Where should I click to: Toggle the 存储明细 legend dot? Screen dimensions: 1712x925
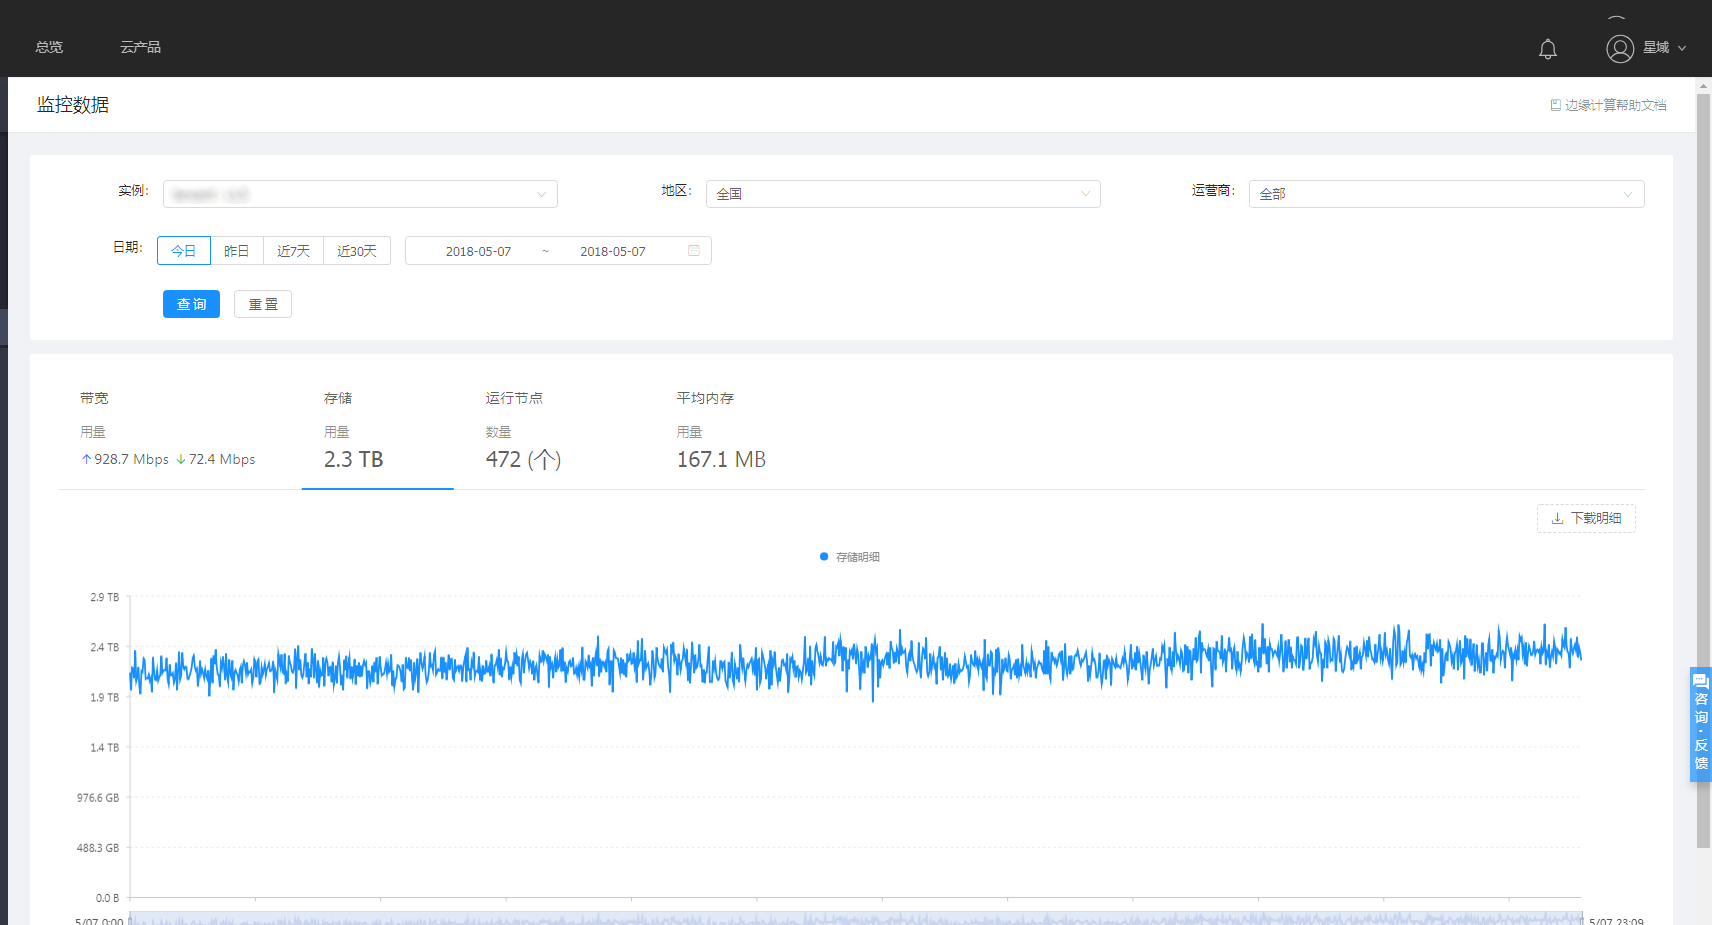click(824, 557)
